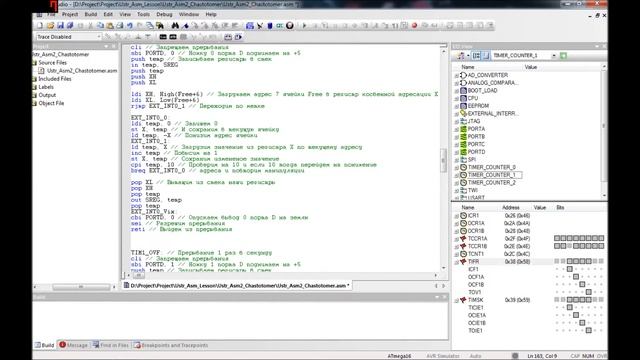Click the Start Debugging play arrow

point(304,26)
